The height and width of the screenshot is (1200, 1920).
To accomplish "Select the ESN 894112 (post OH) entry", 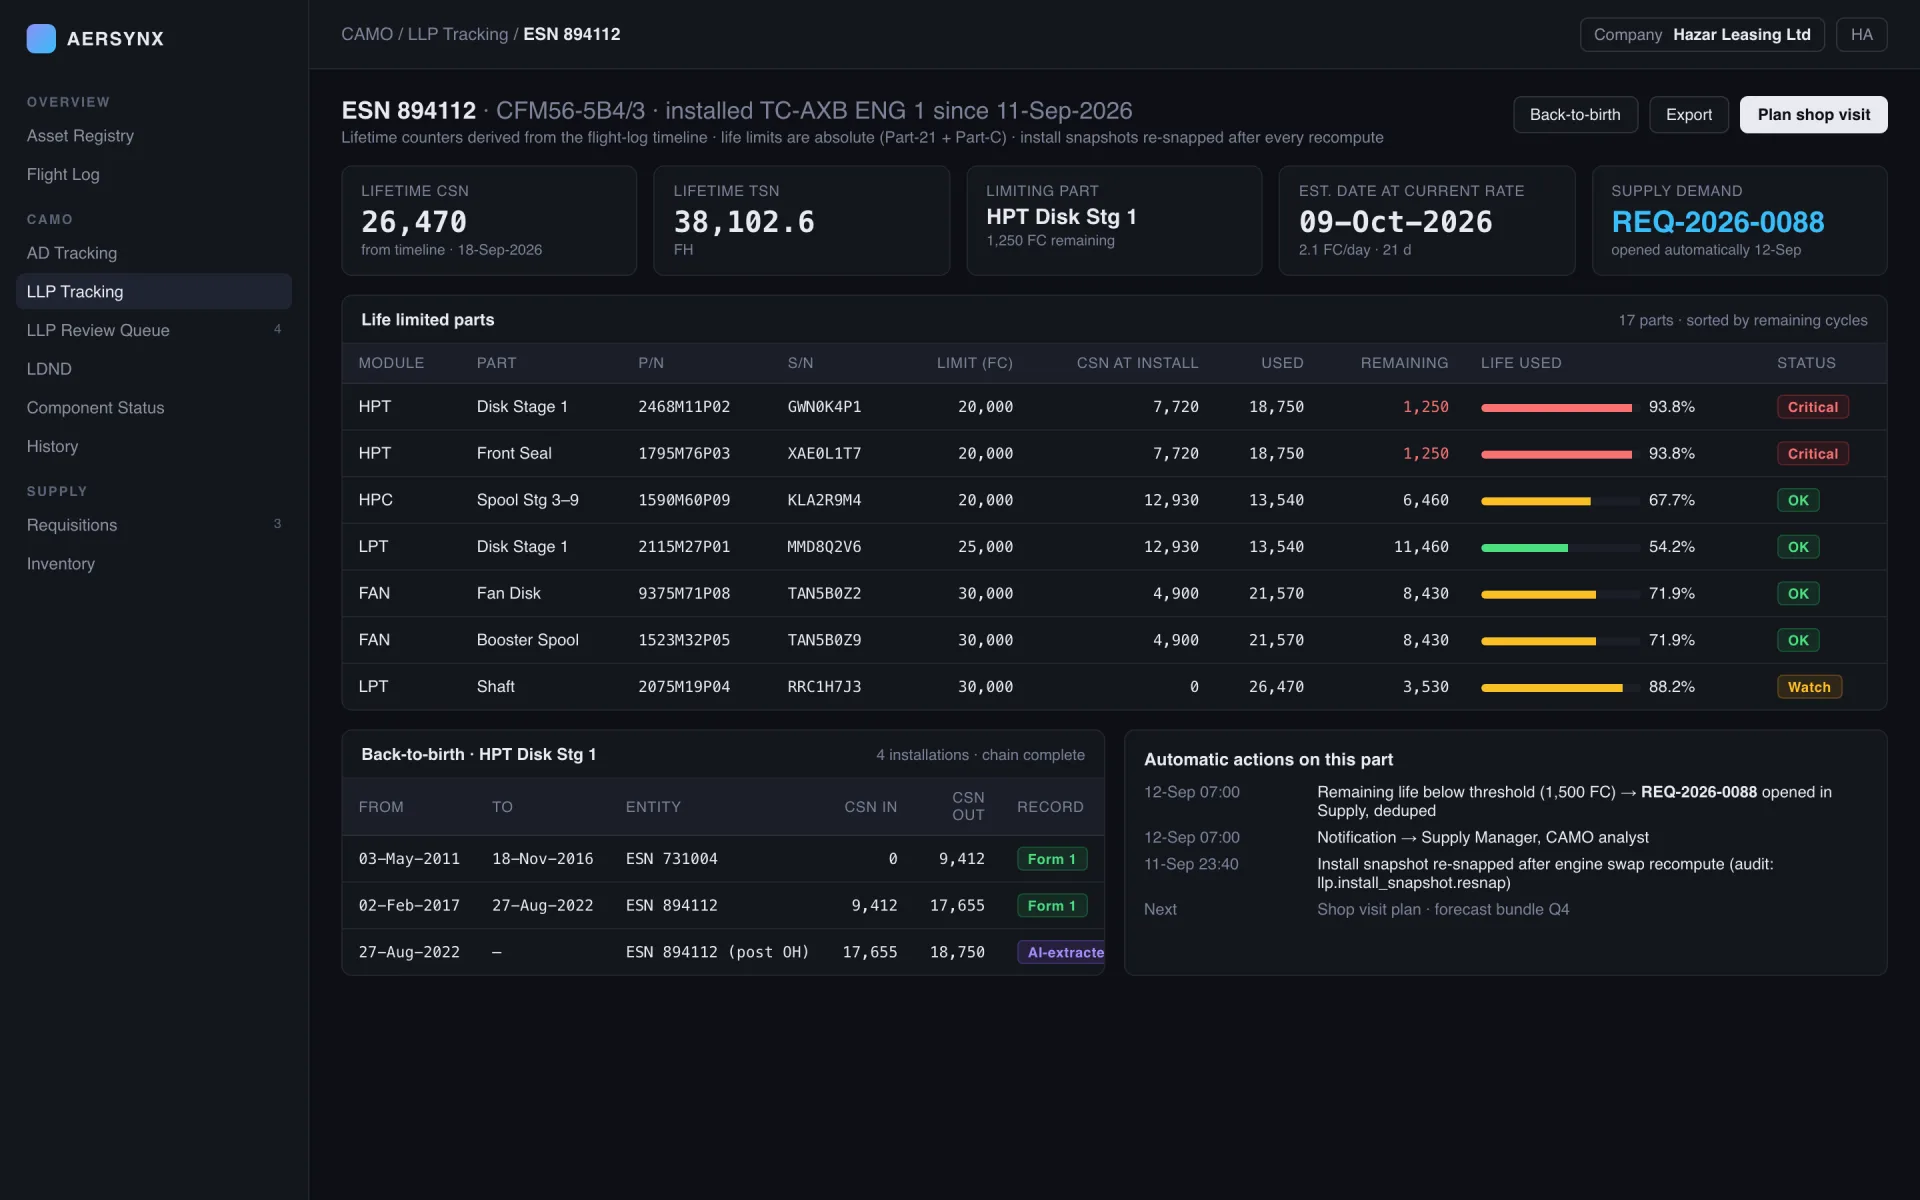I will 717,952.
